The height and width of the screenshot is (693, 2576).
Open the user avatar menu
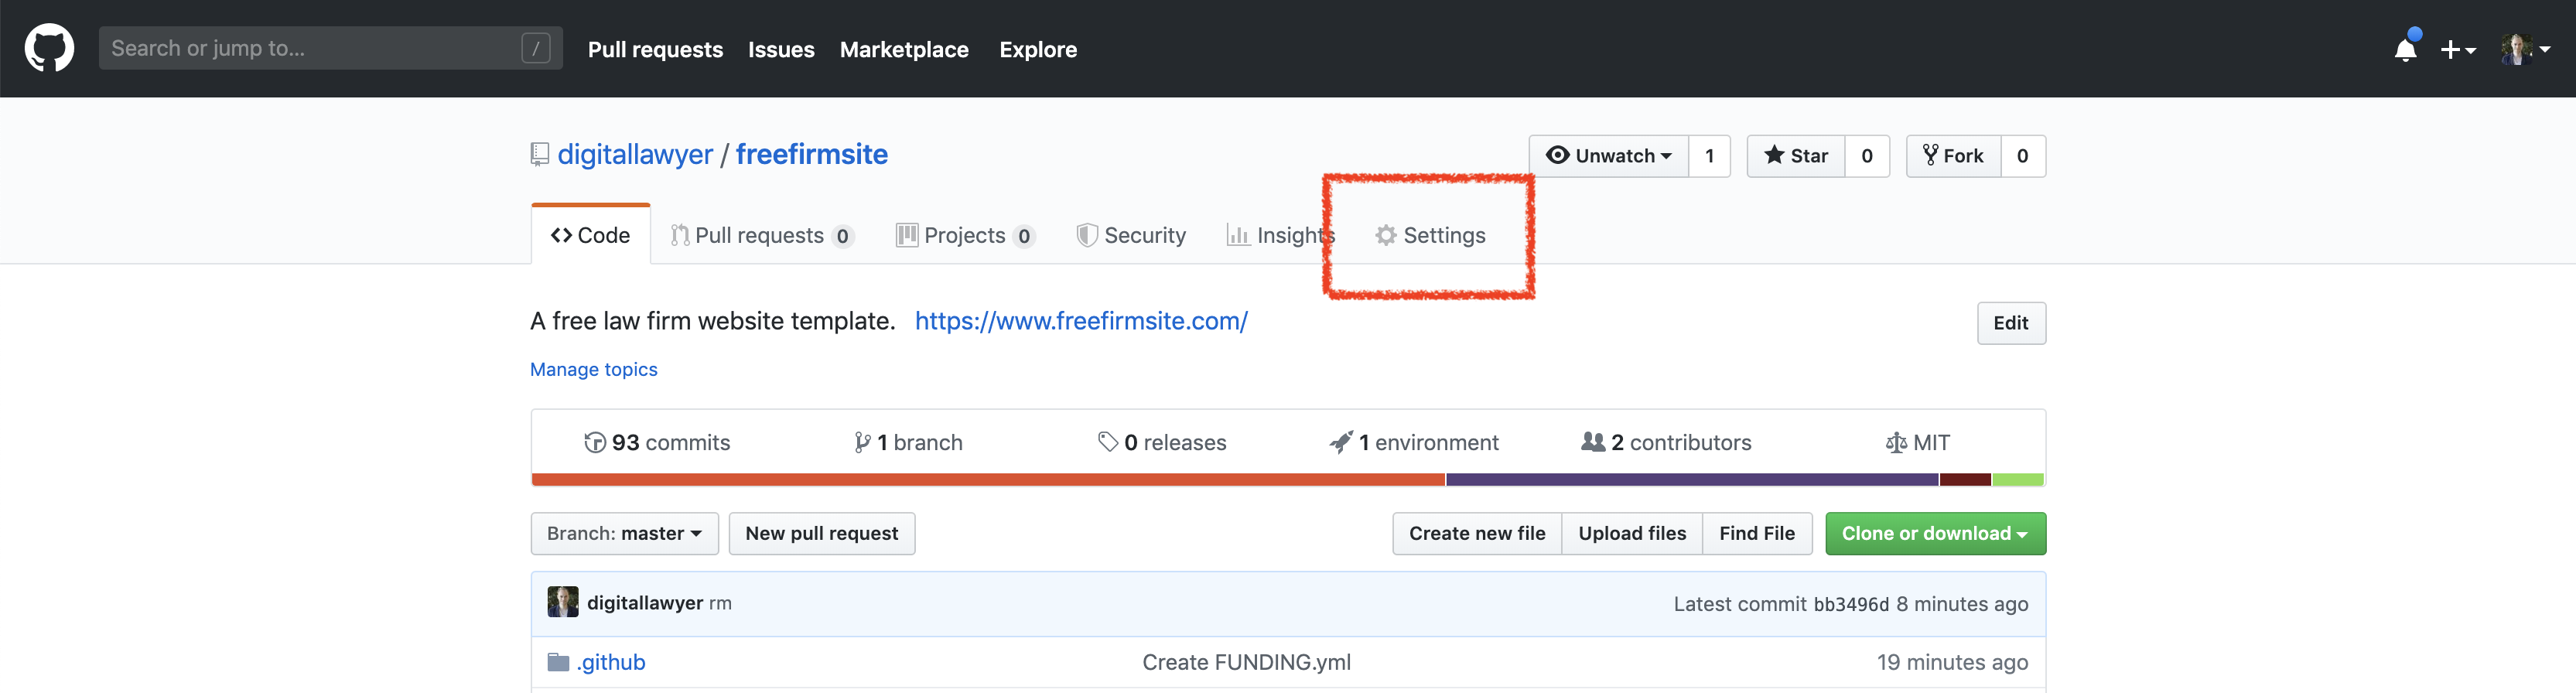tap(2525, 49)
